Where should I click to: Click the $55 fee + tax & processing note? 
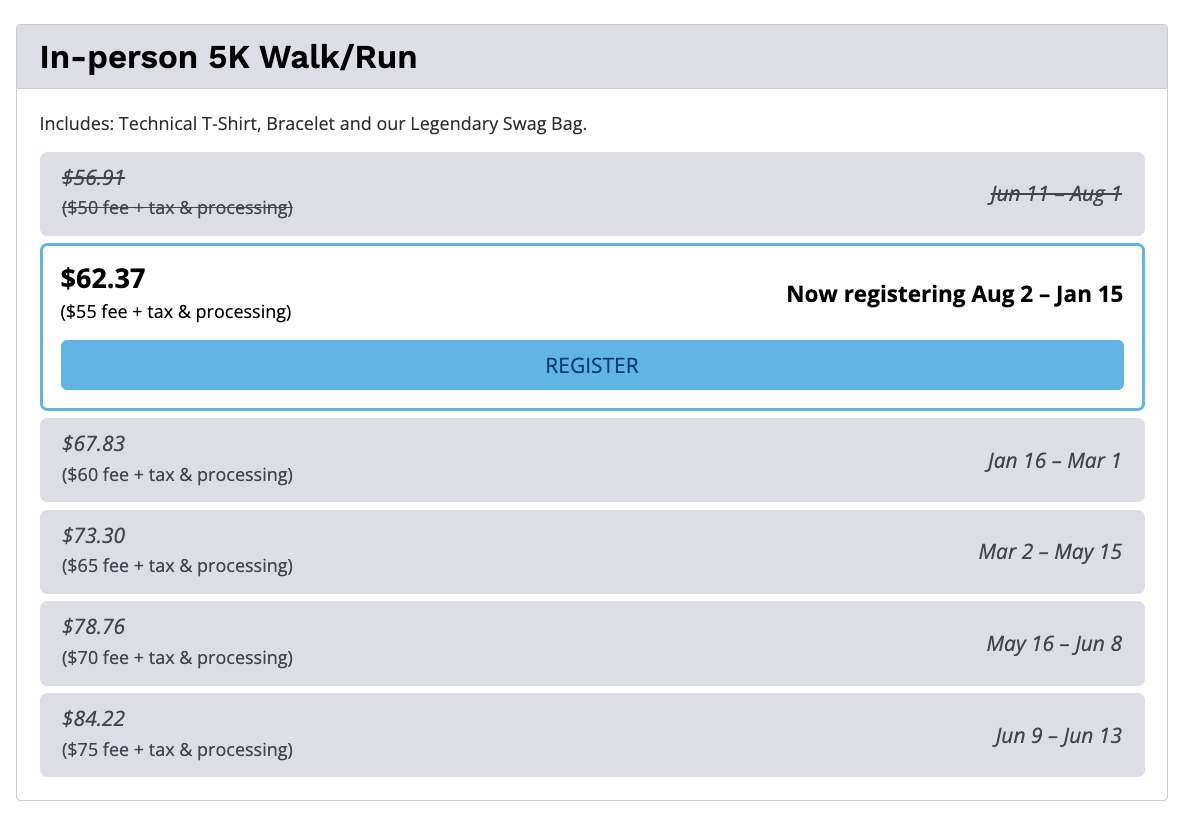(176, 312)
